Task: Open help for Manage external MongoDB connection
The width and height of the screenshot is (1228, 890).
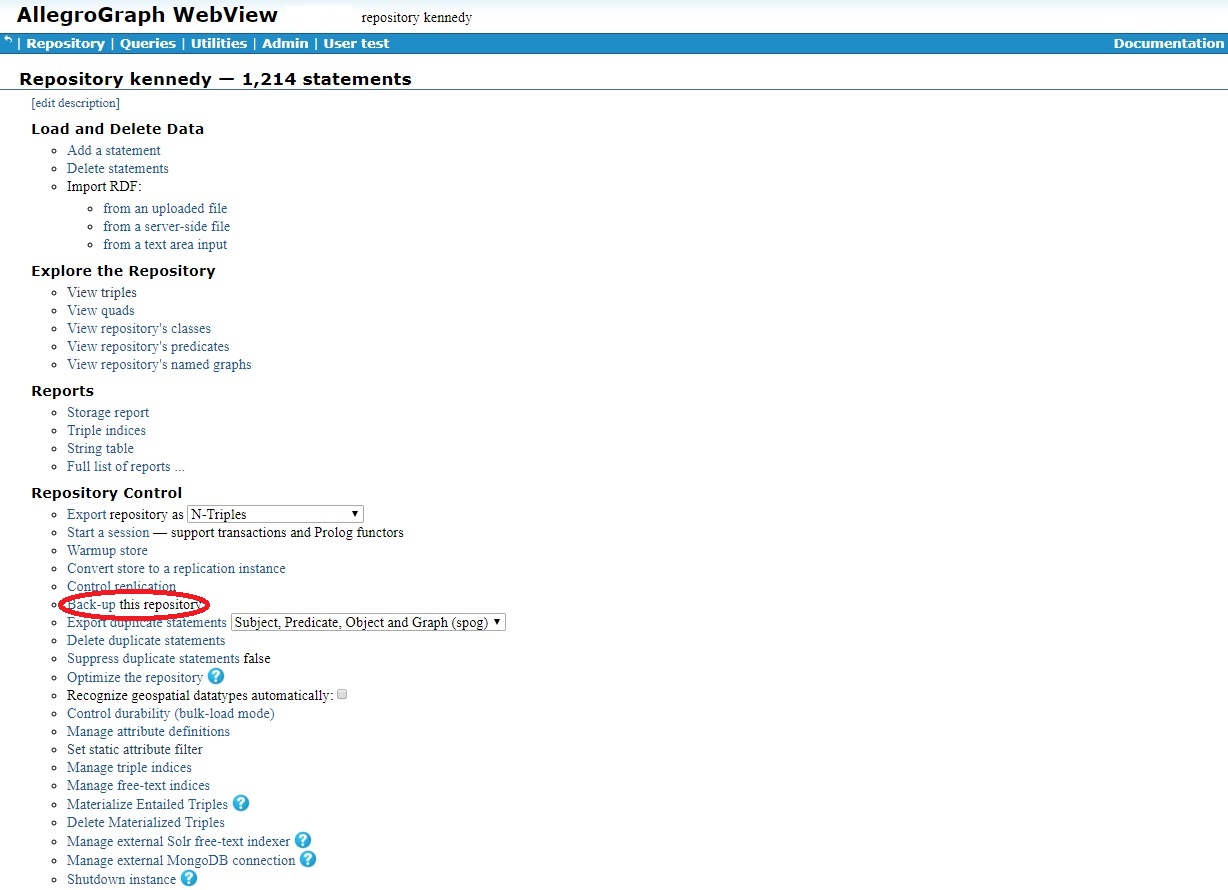Action: tap(308, 859)
